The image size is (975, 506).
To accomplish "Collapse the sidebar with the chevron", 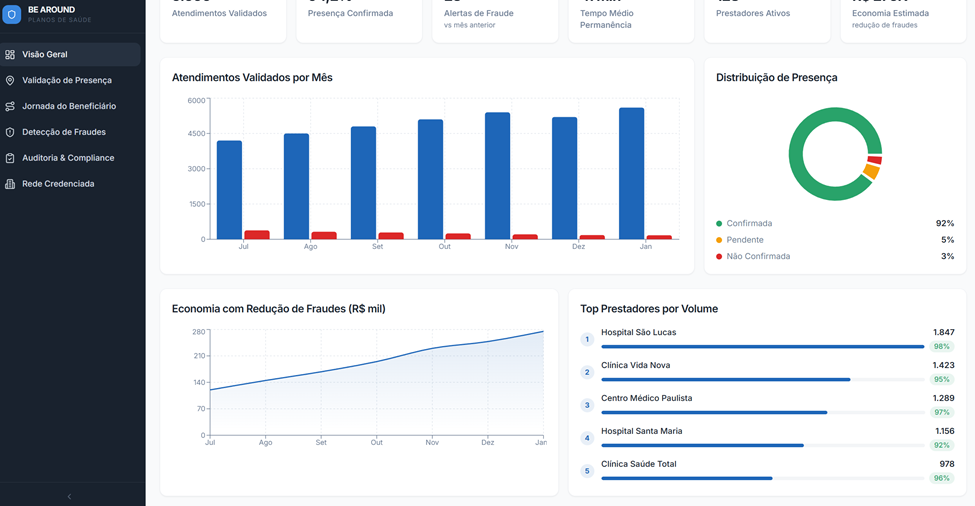I will click(69, 496).
